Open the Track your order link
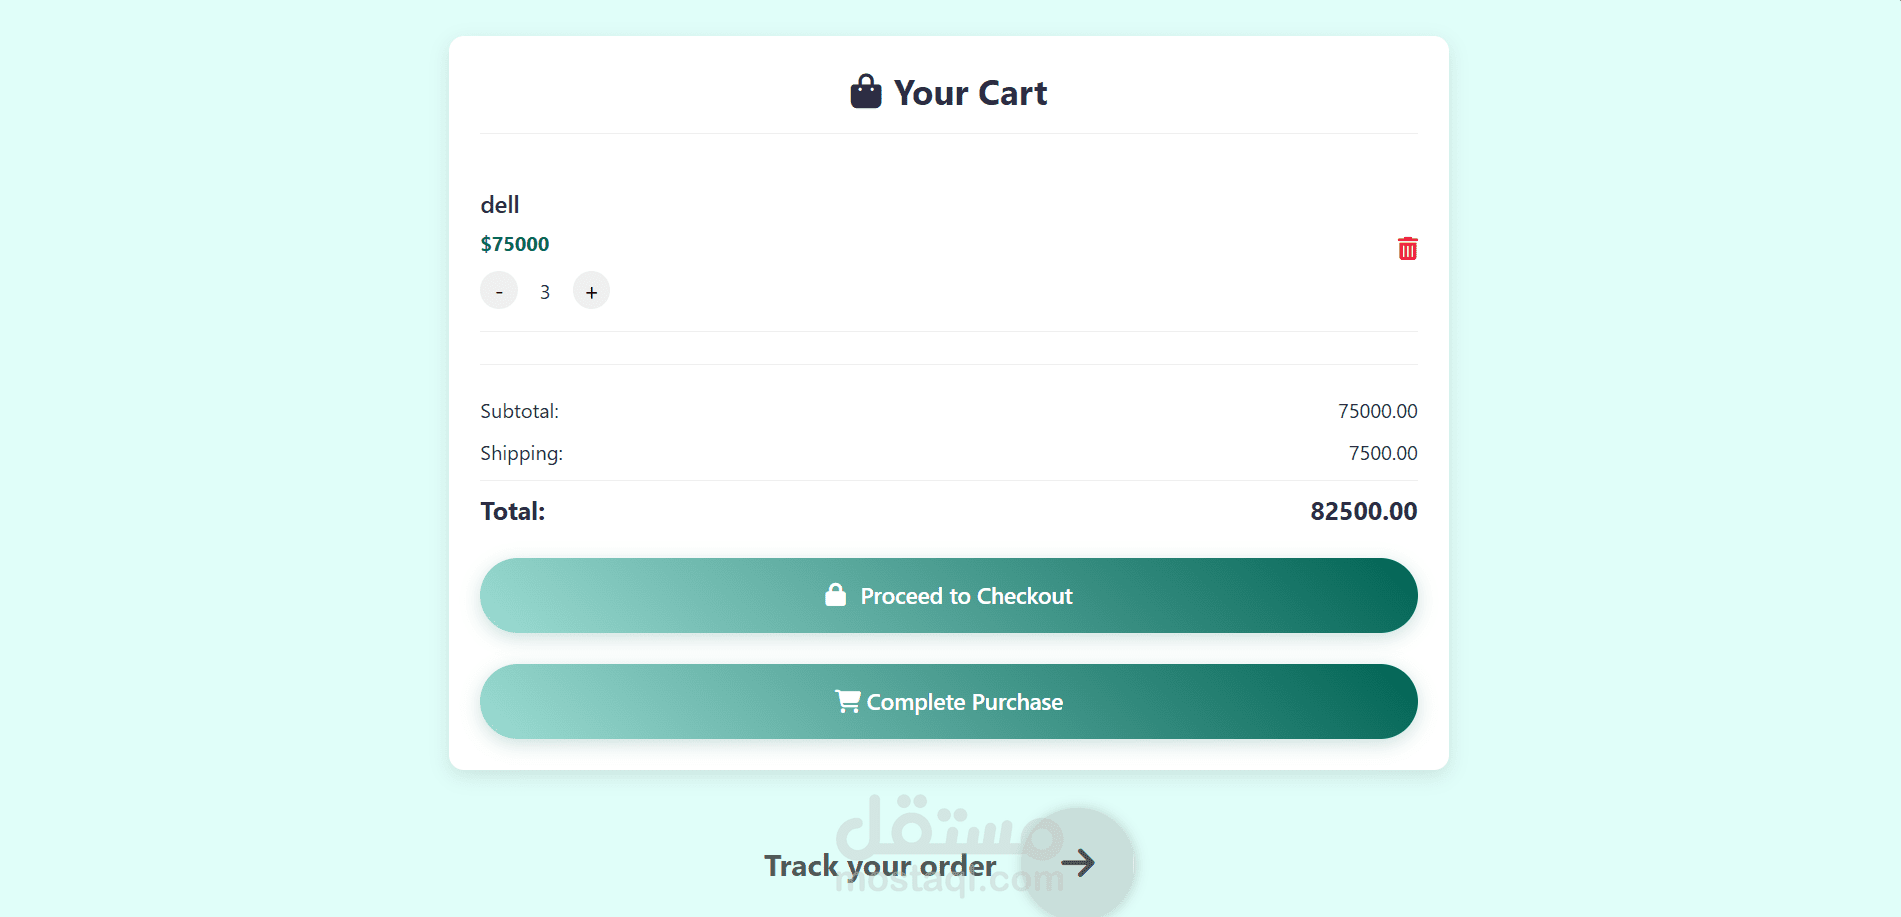Screen dimensions: 1901x917 (880, 866)
